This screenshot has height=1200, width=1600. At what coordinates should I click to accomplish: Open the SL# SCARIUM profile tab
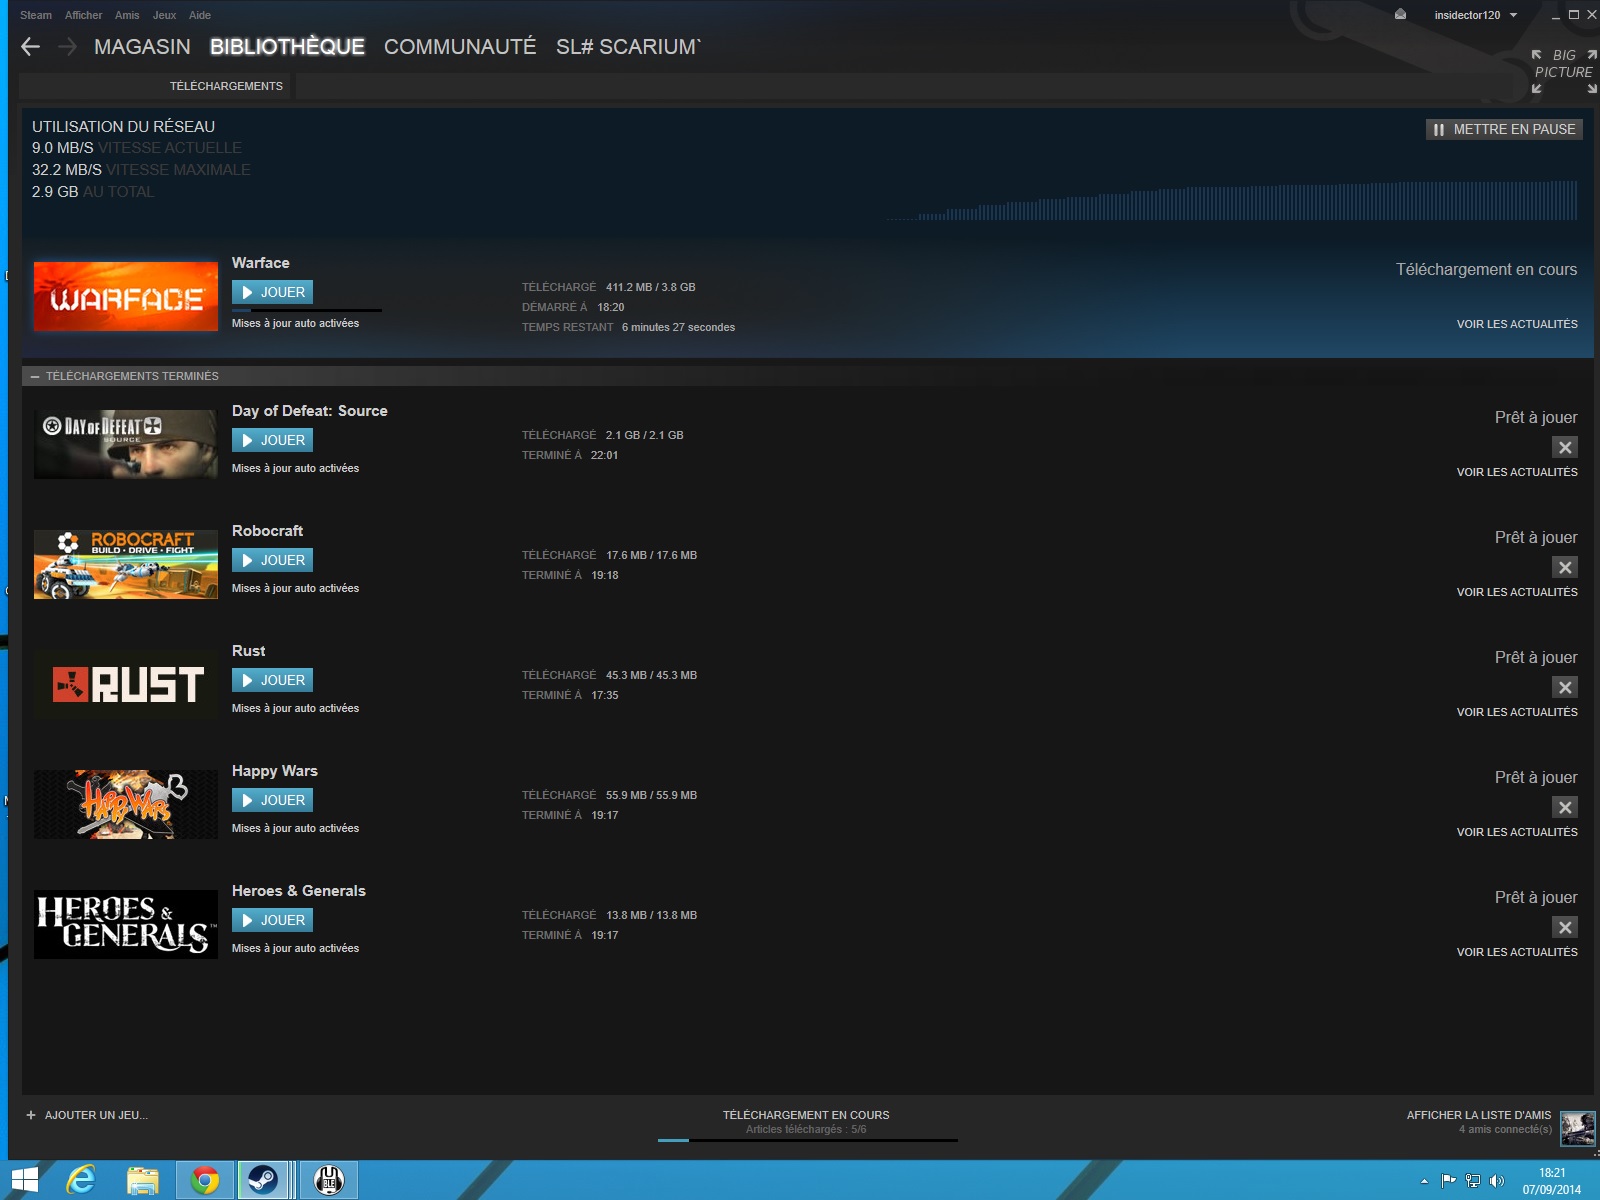(628, 47)
